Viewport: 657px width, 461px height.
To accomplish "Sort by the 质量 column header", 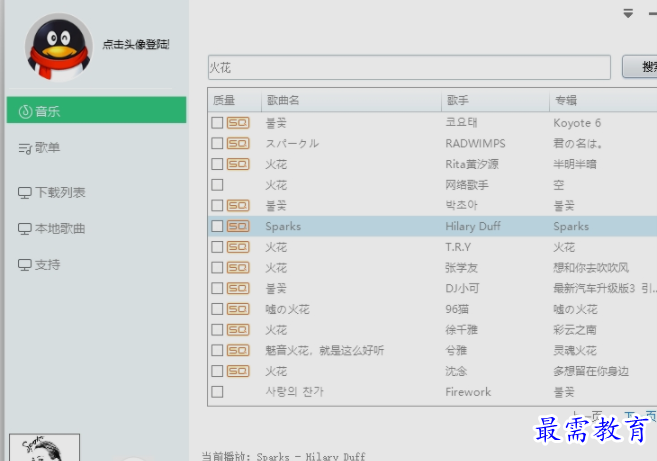I will [x=234, y=100].
